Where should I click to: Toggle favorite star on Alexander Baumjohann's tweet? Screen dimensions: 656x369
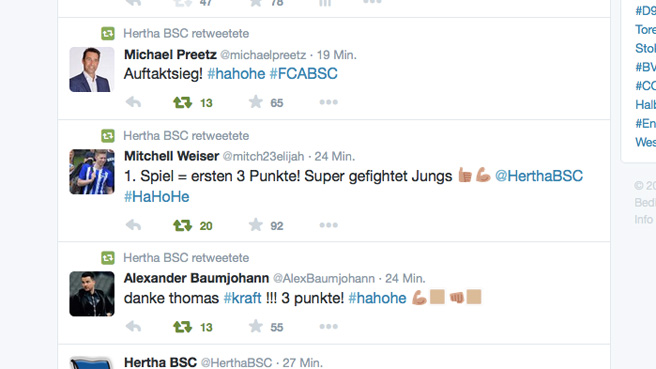pyautogui.click(x=256, y=326)
